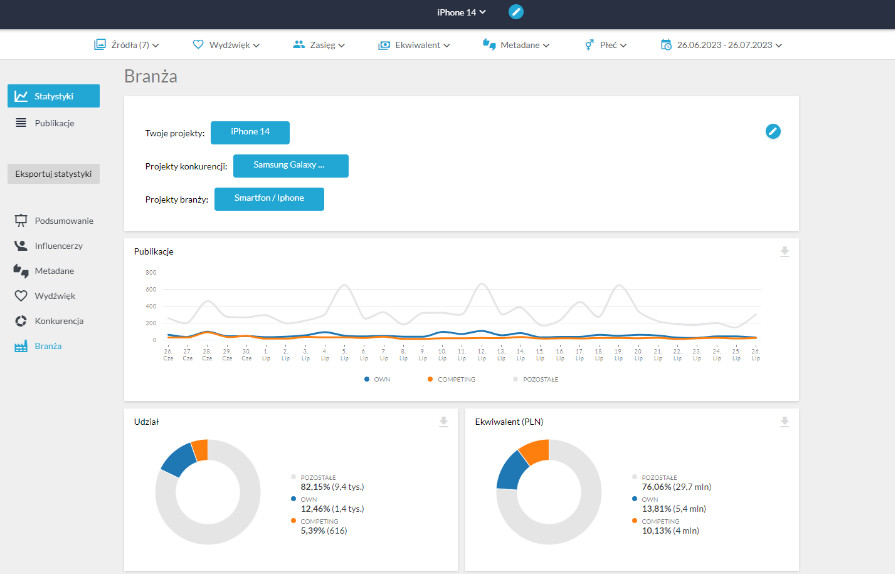The height and width of the screenshot is (574, 895).
Task: Toggle the OWN series in Publikacje legend
Action: pyautogui.click(x=377, y=379)
